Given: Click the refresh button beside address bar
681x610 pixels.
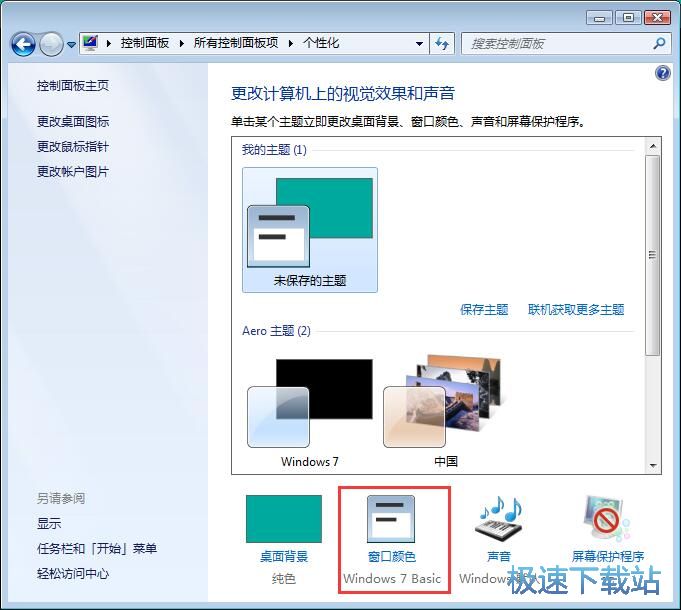Looking at the screenshot, I should tap(442, 44).
